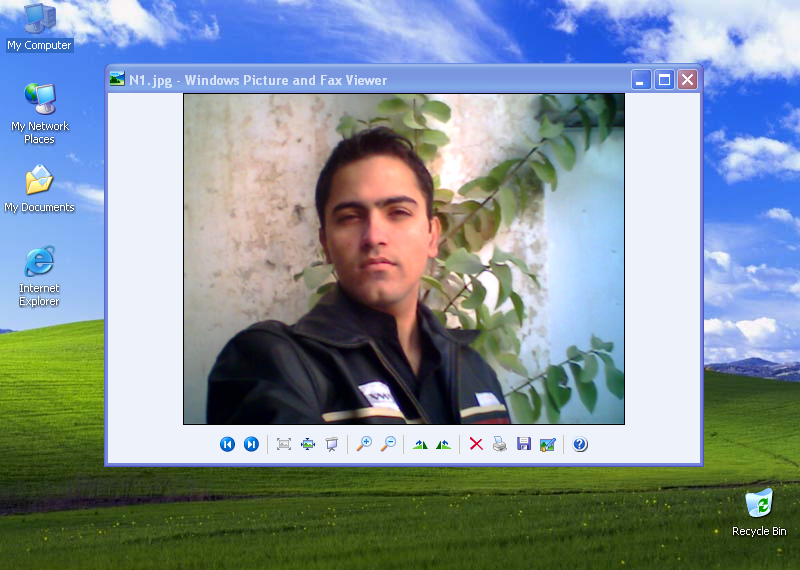Click the viewer title bar picture icon
Image resolution: width=800 pixels, height=570 pixels.
pyautogui.click(x=117, y=79)
